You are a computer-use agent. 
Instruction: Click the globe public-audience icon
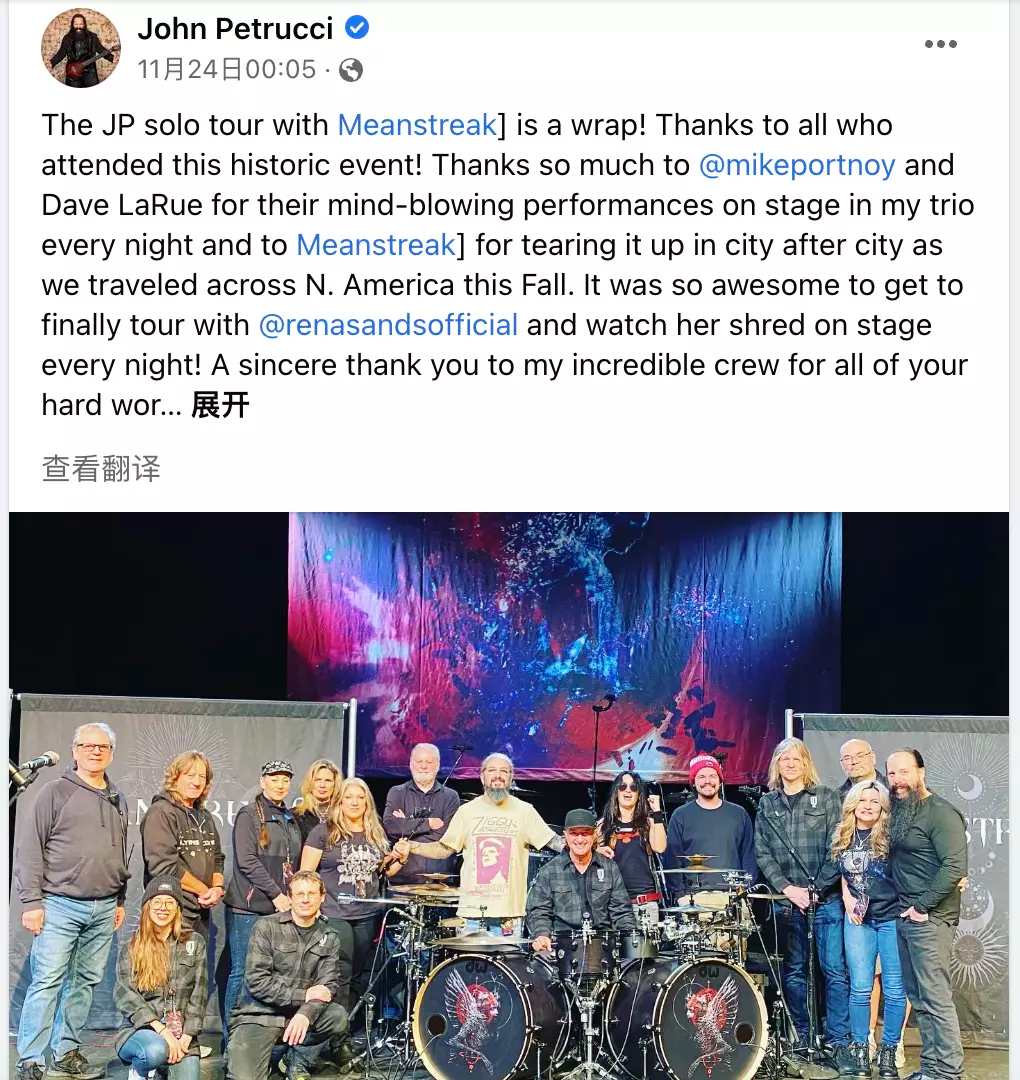pos(351,70)
